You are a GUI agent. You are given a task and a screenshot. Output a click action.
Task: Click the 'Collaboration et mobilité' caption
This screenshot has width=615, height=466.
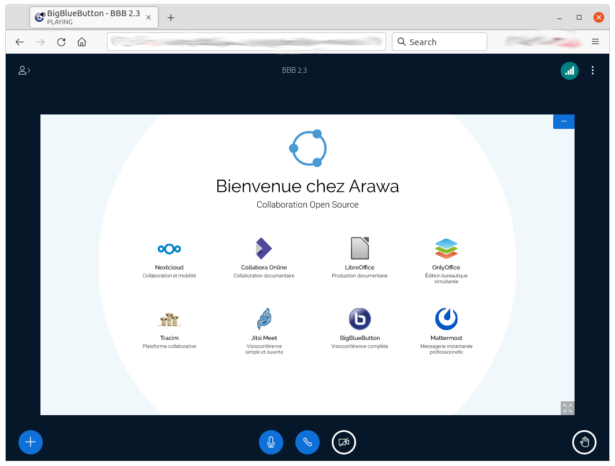coord(169,276)
